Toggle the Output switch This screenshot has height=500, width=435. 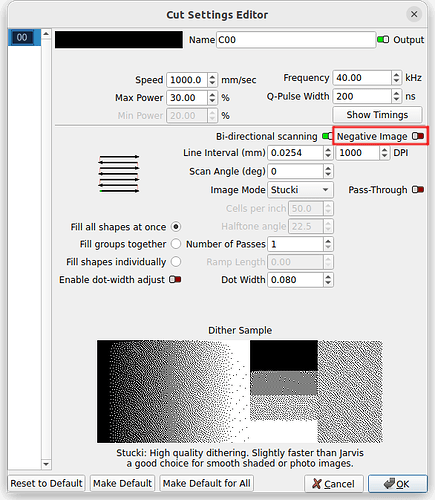(383, 40)
